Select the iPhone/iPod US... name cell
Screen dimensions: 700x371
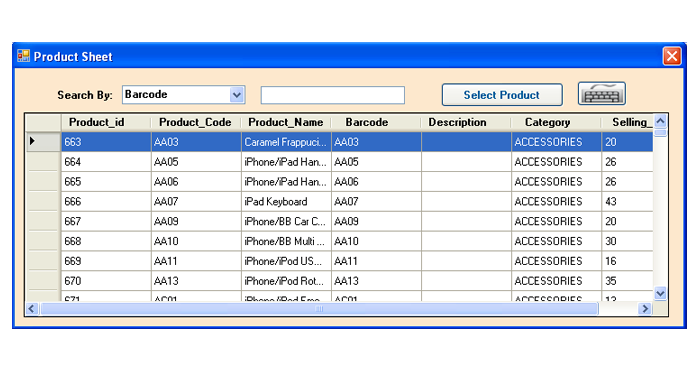click(286, 261)
